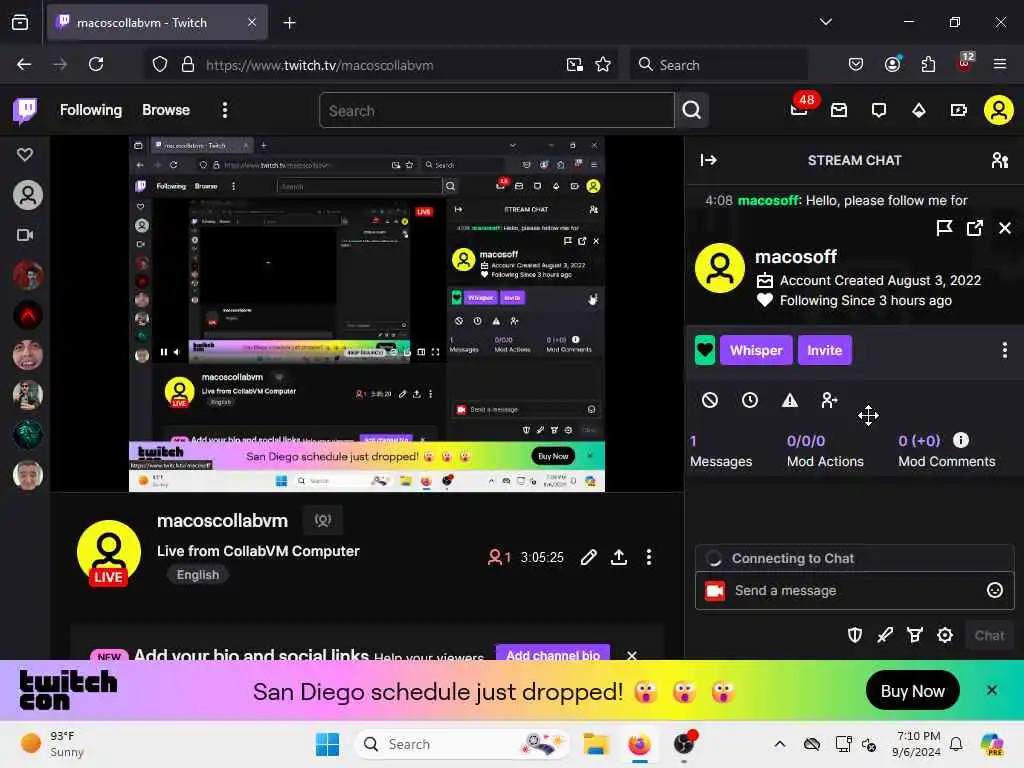1024x768 pixels.
Task: Open the stream three-dots options menu
Action: [648, 557]
